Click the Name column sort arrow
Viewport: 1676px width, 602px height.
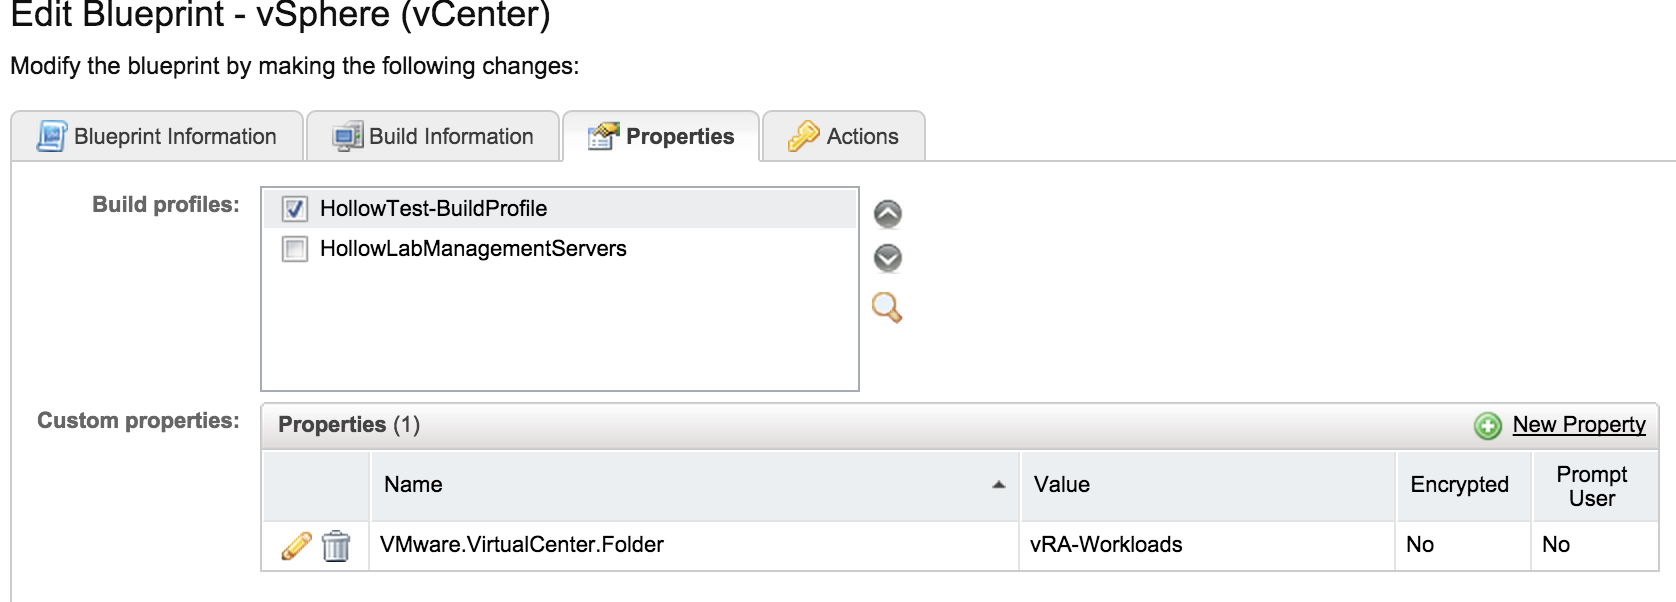tap(998, 485)
